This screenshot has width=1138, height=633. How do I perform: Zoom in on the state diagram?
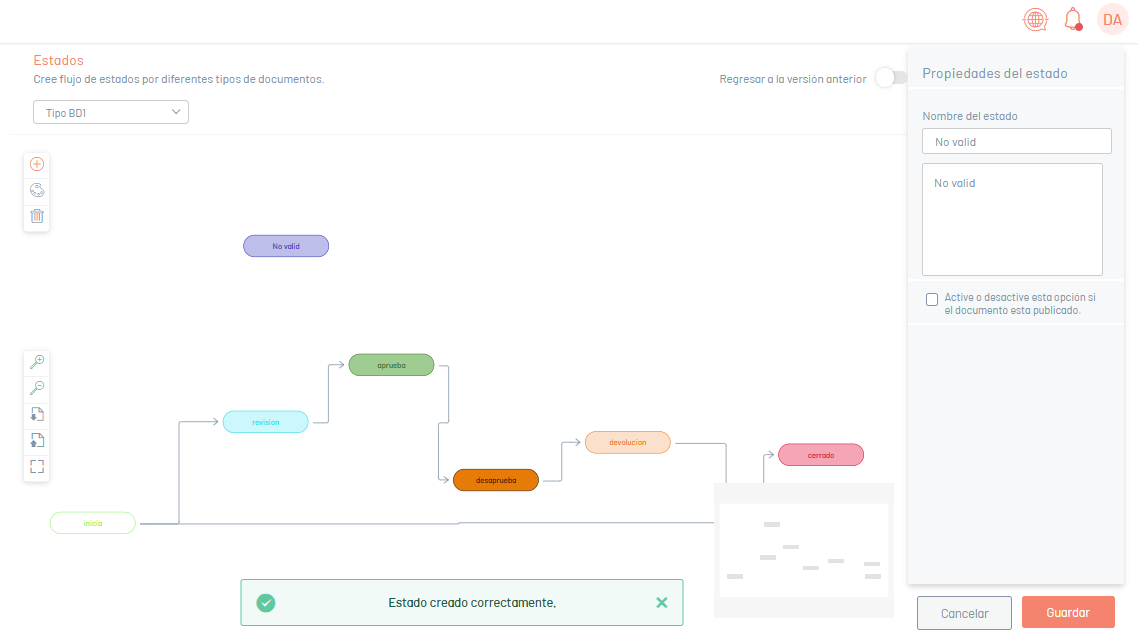click(37, 362)
